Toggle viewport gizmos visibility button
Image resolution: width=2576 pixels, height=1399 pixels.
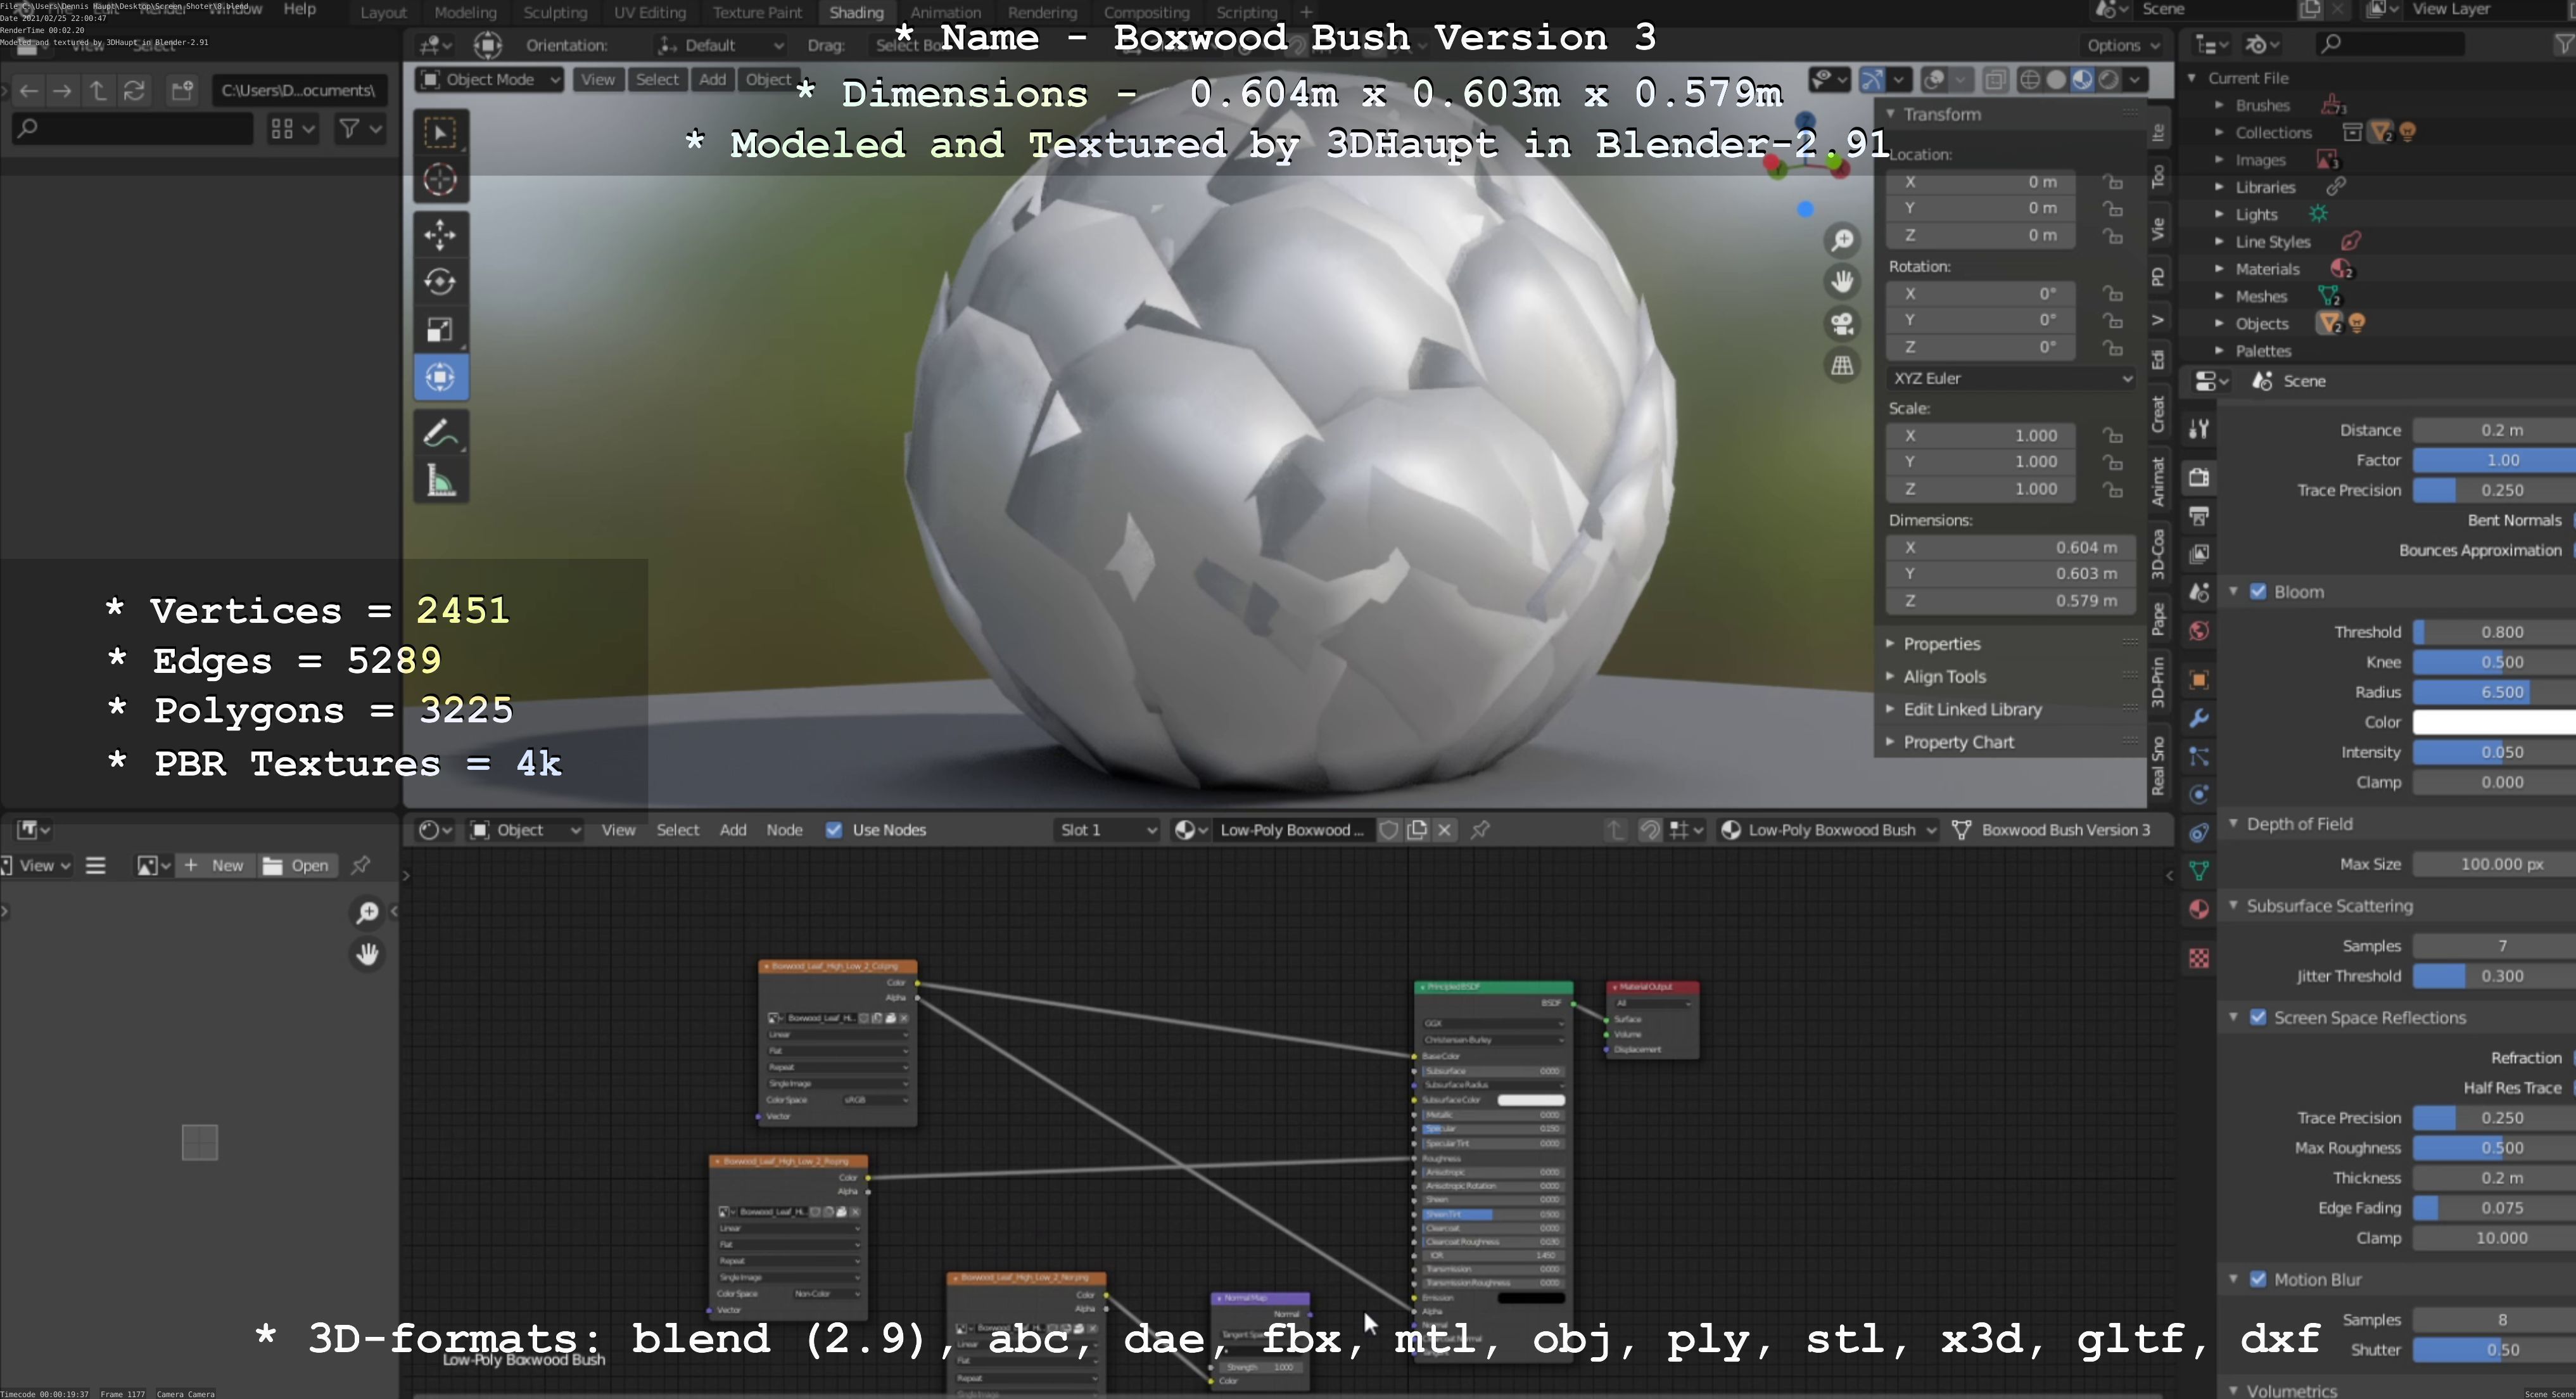click(x=1871, y=80)
